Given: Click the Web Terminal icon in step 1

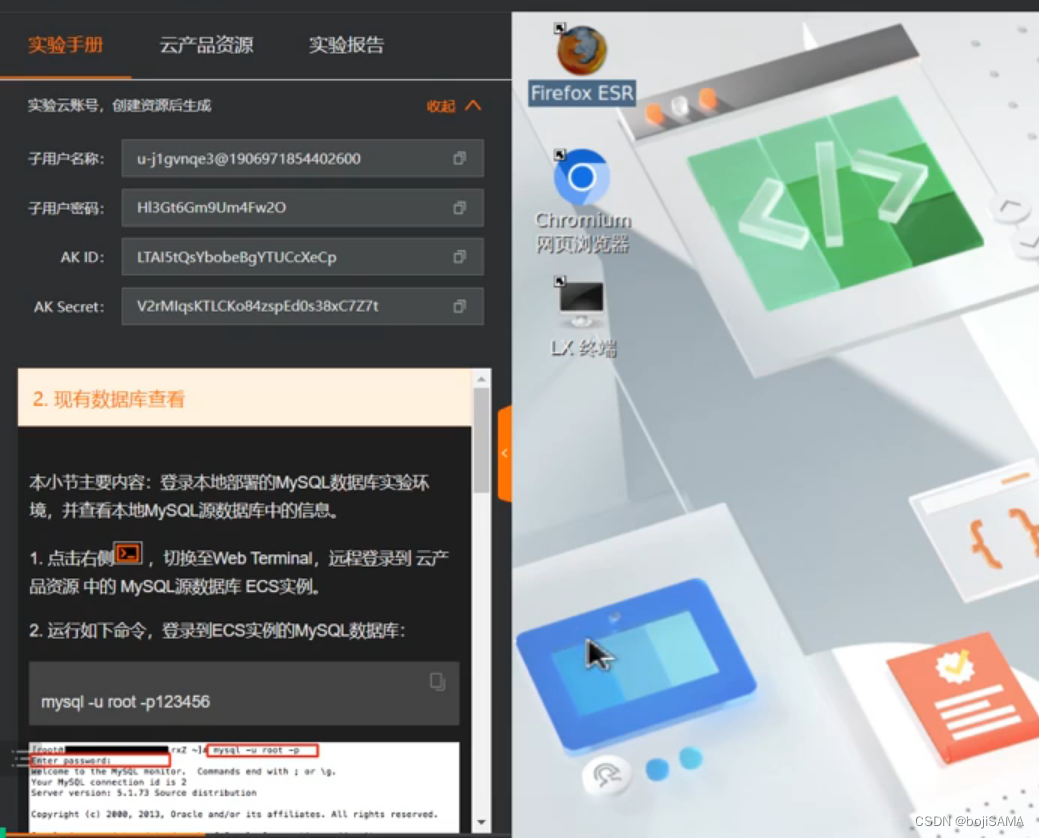Looking at the screenshot, I should point(126,551).
